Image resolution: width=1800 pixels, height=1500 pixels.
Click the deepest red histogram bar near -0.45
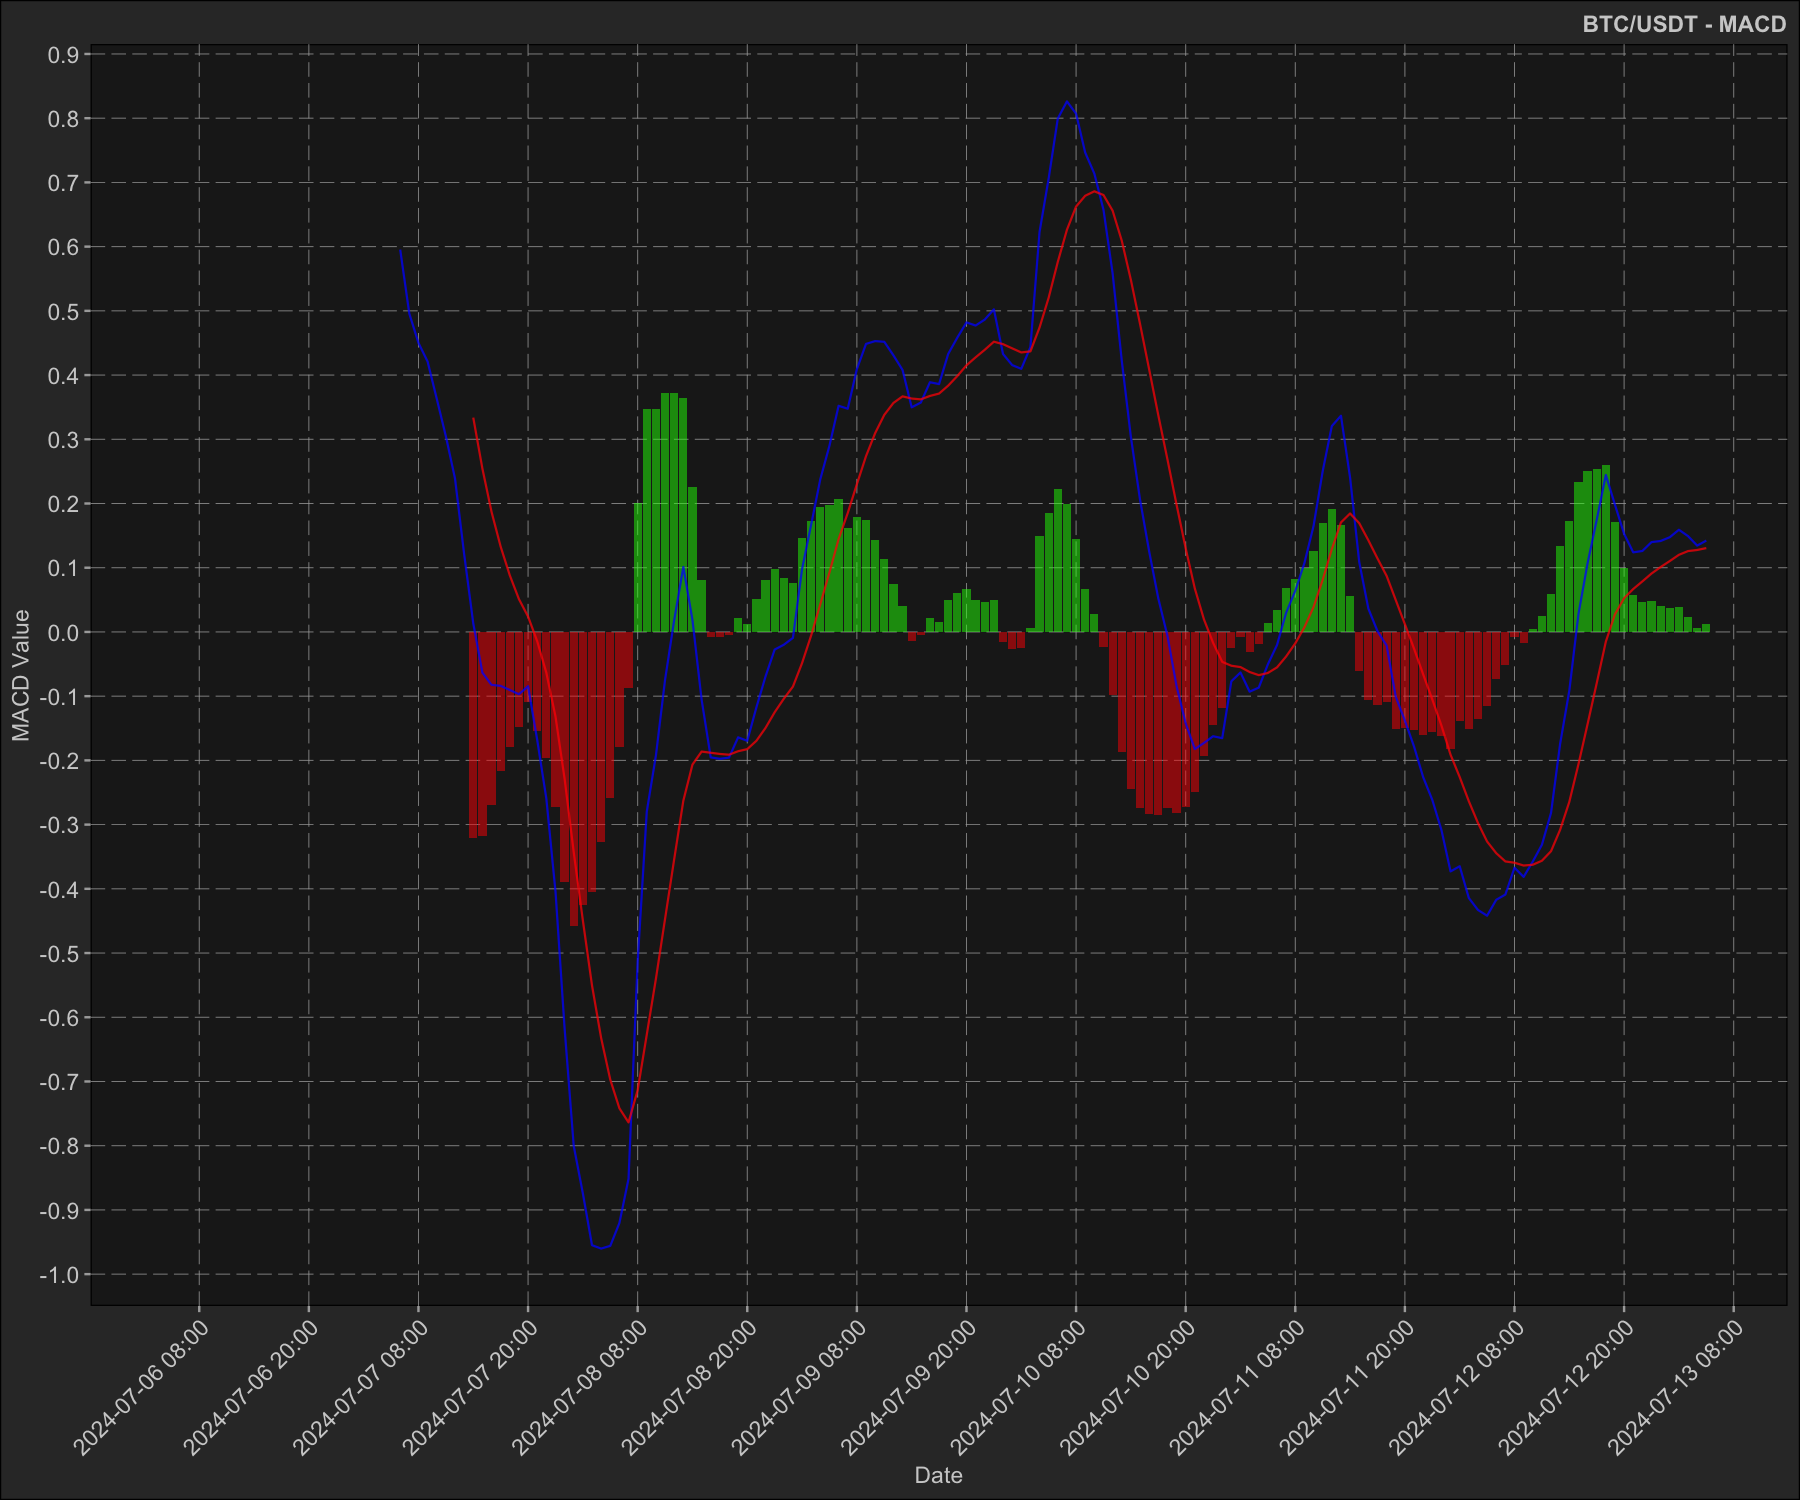(x=574, y=779)
